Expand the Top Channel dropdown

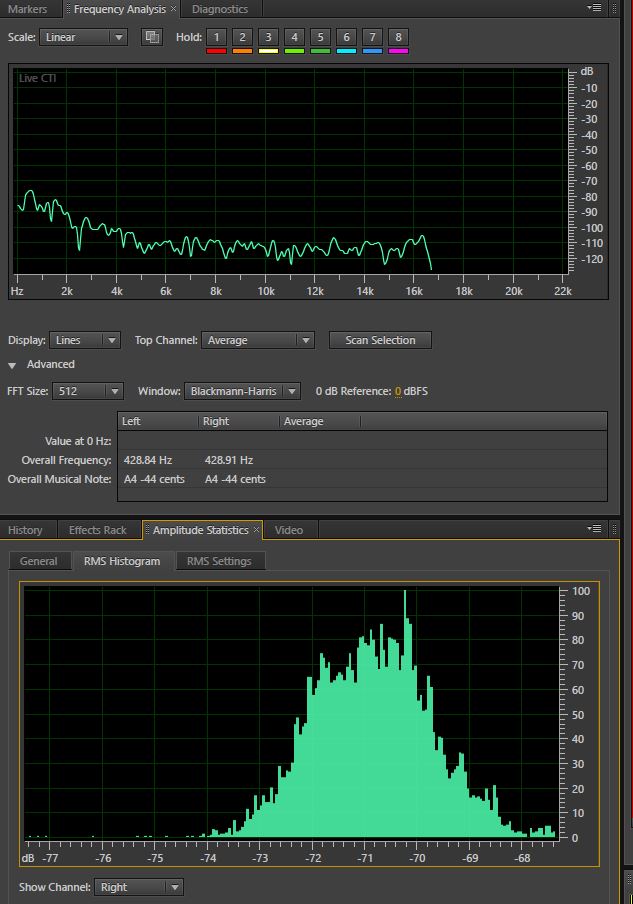point(257,340)
